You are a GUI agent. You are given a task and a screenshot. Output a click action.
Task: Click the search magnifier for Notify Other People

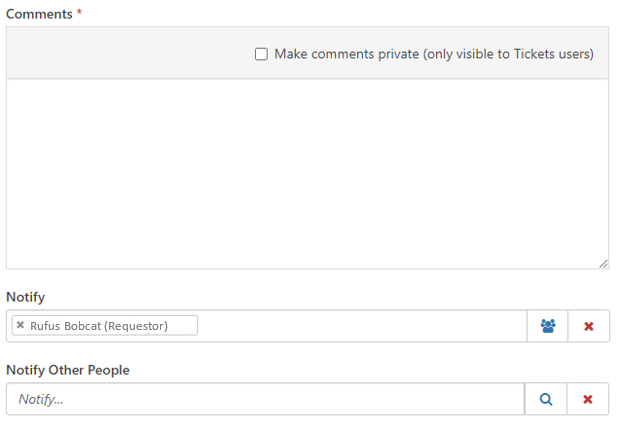tap(546, 399)
